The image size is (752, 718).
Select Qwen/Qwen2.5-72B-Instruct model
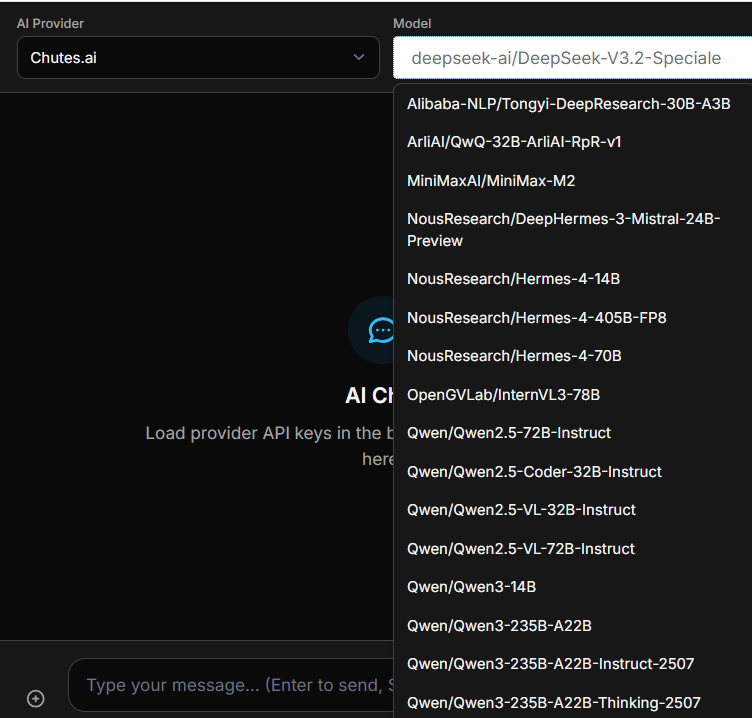pyautogui.click(x=508, y=433)
